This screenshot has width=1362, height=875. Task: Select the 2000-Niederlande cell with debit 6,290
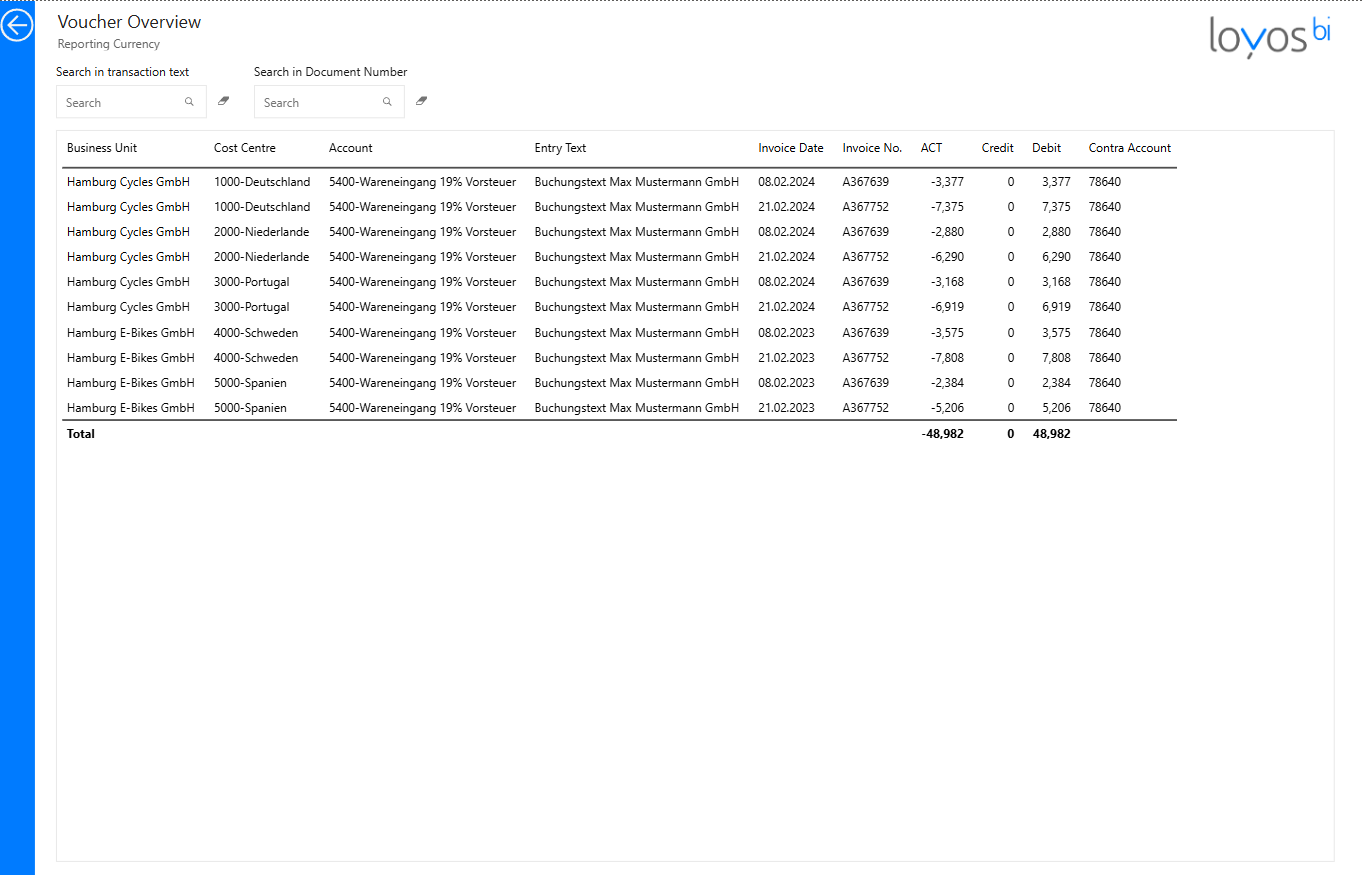pos(262,257)
